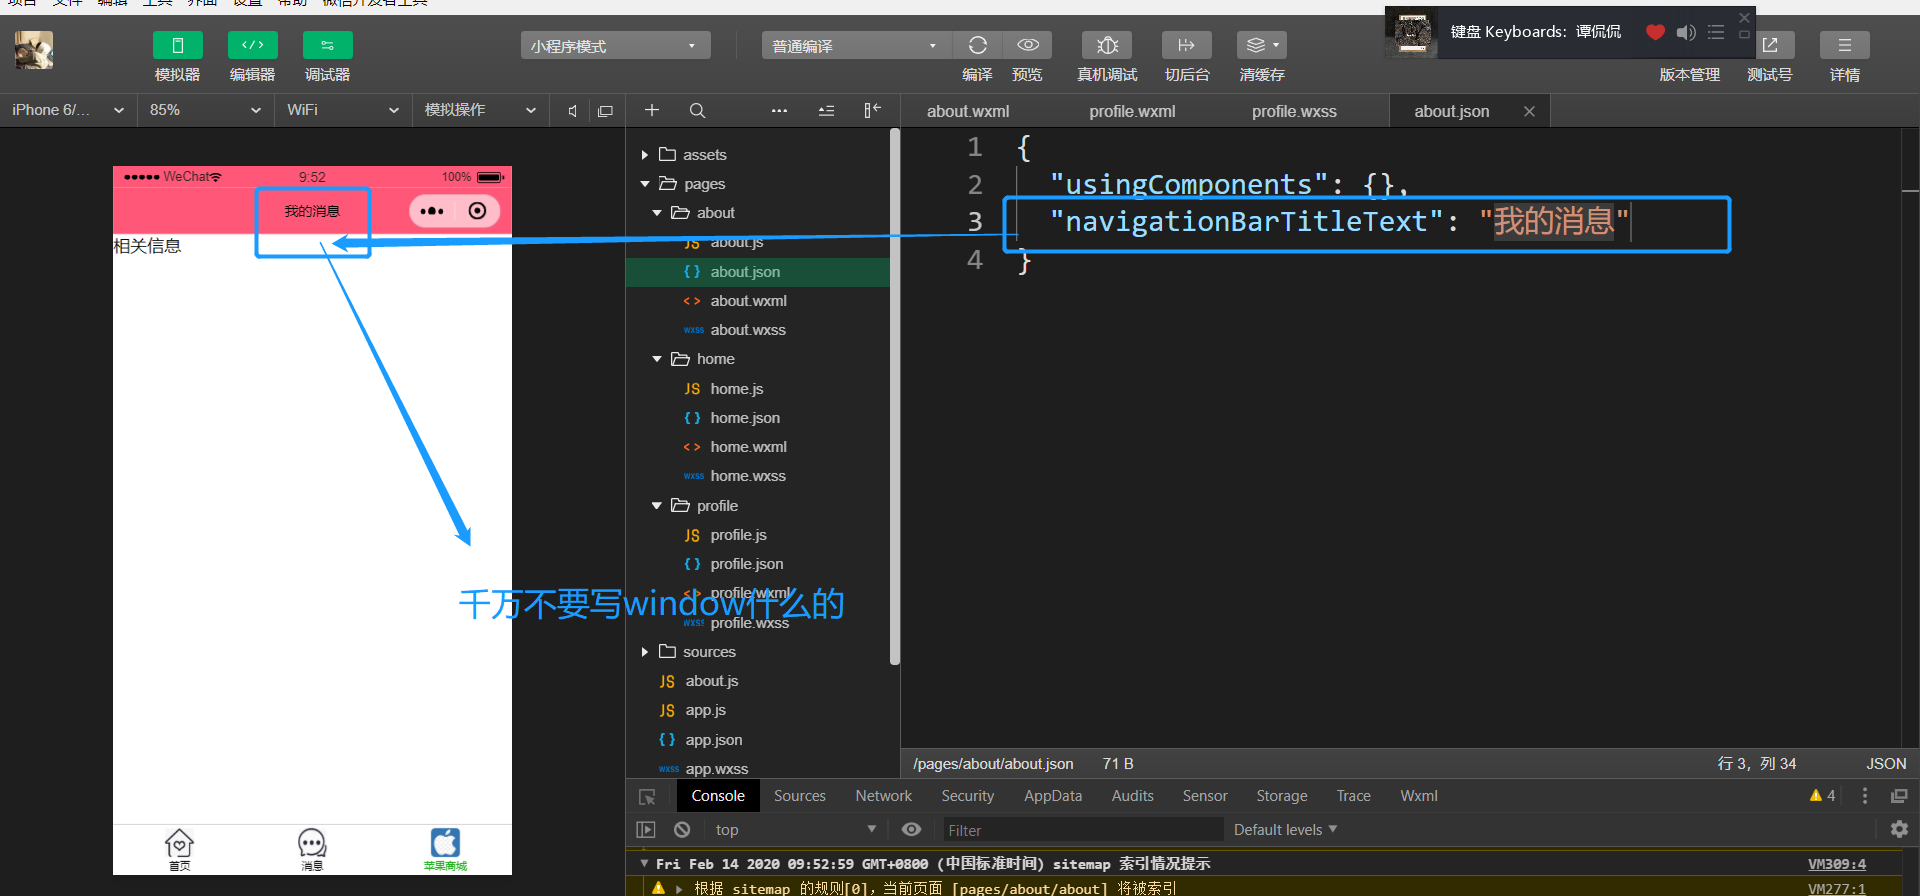This screenshot has height=896, width=1920.
Task: Open the top context dropdown
Action: point(796,830)
